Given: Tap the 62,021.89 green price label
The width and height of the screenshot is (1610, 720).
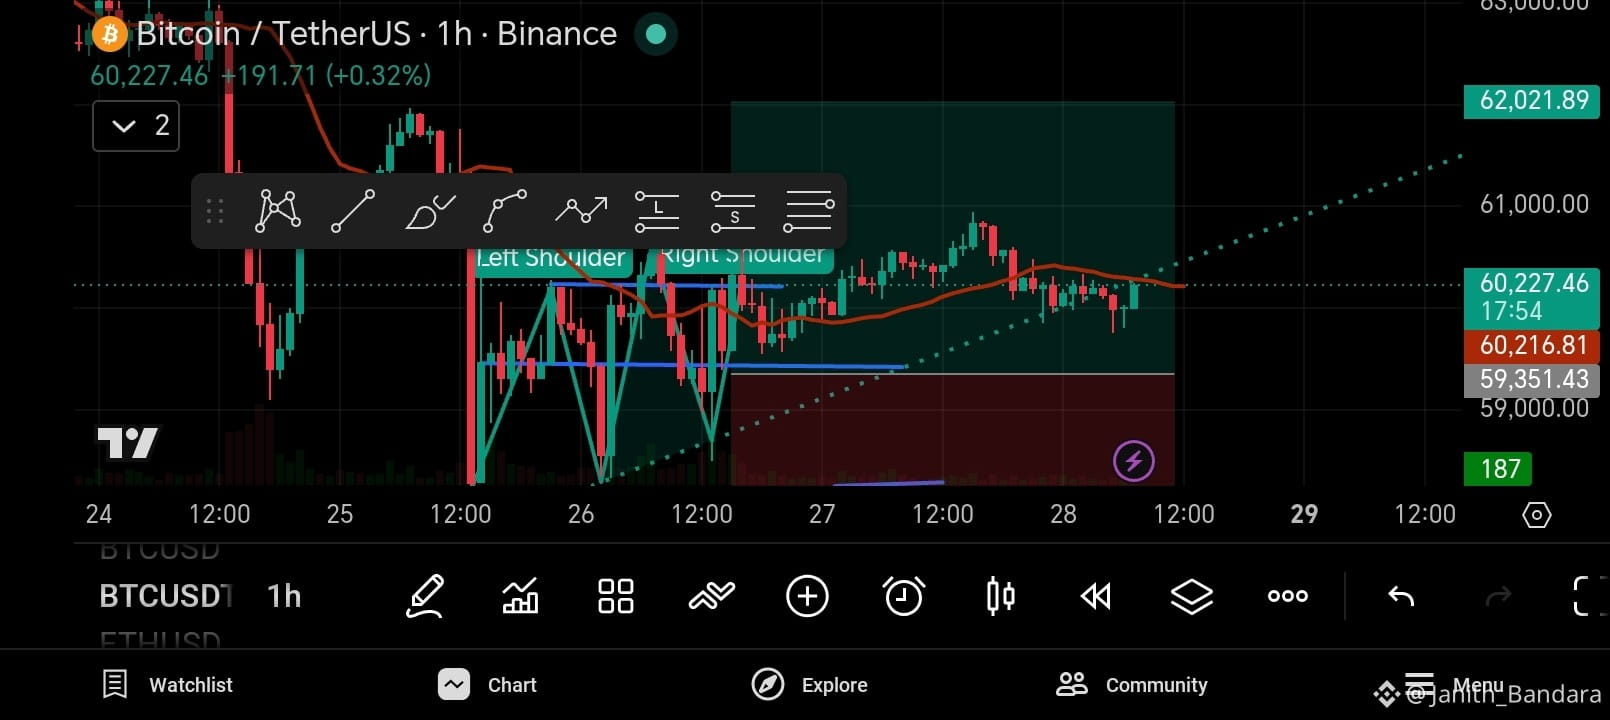Looking at the screenshot, I should coord(1534,101).
